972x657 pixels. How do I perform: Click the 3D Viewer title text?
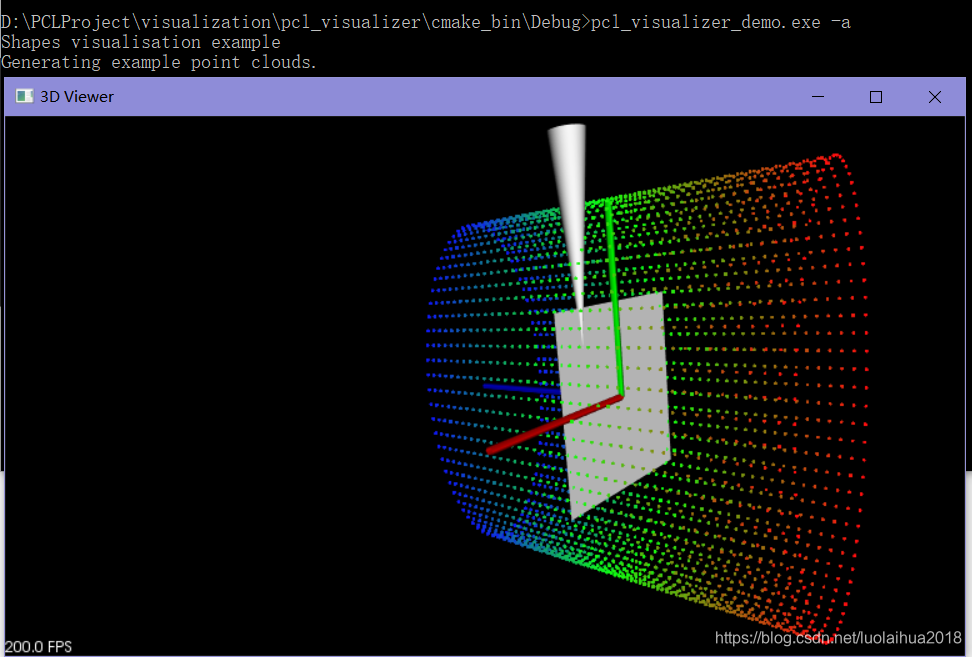click(x=77, y=97)
